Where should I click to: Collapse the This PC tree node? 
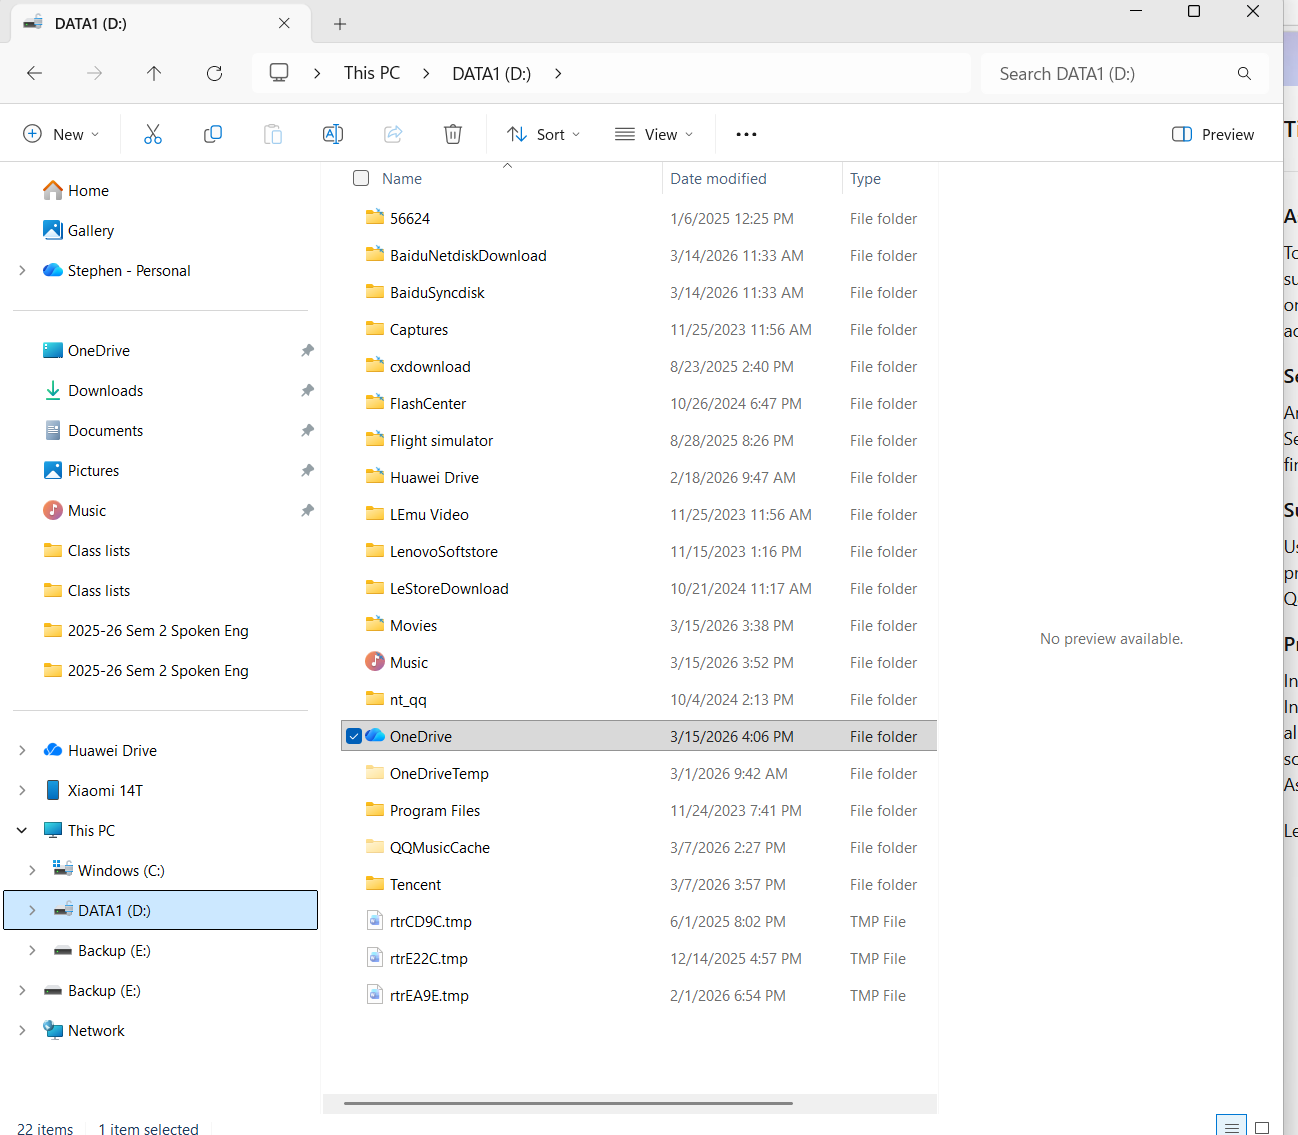(x=22, y=830)
